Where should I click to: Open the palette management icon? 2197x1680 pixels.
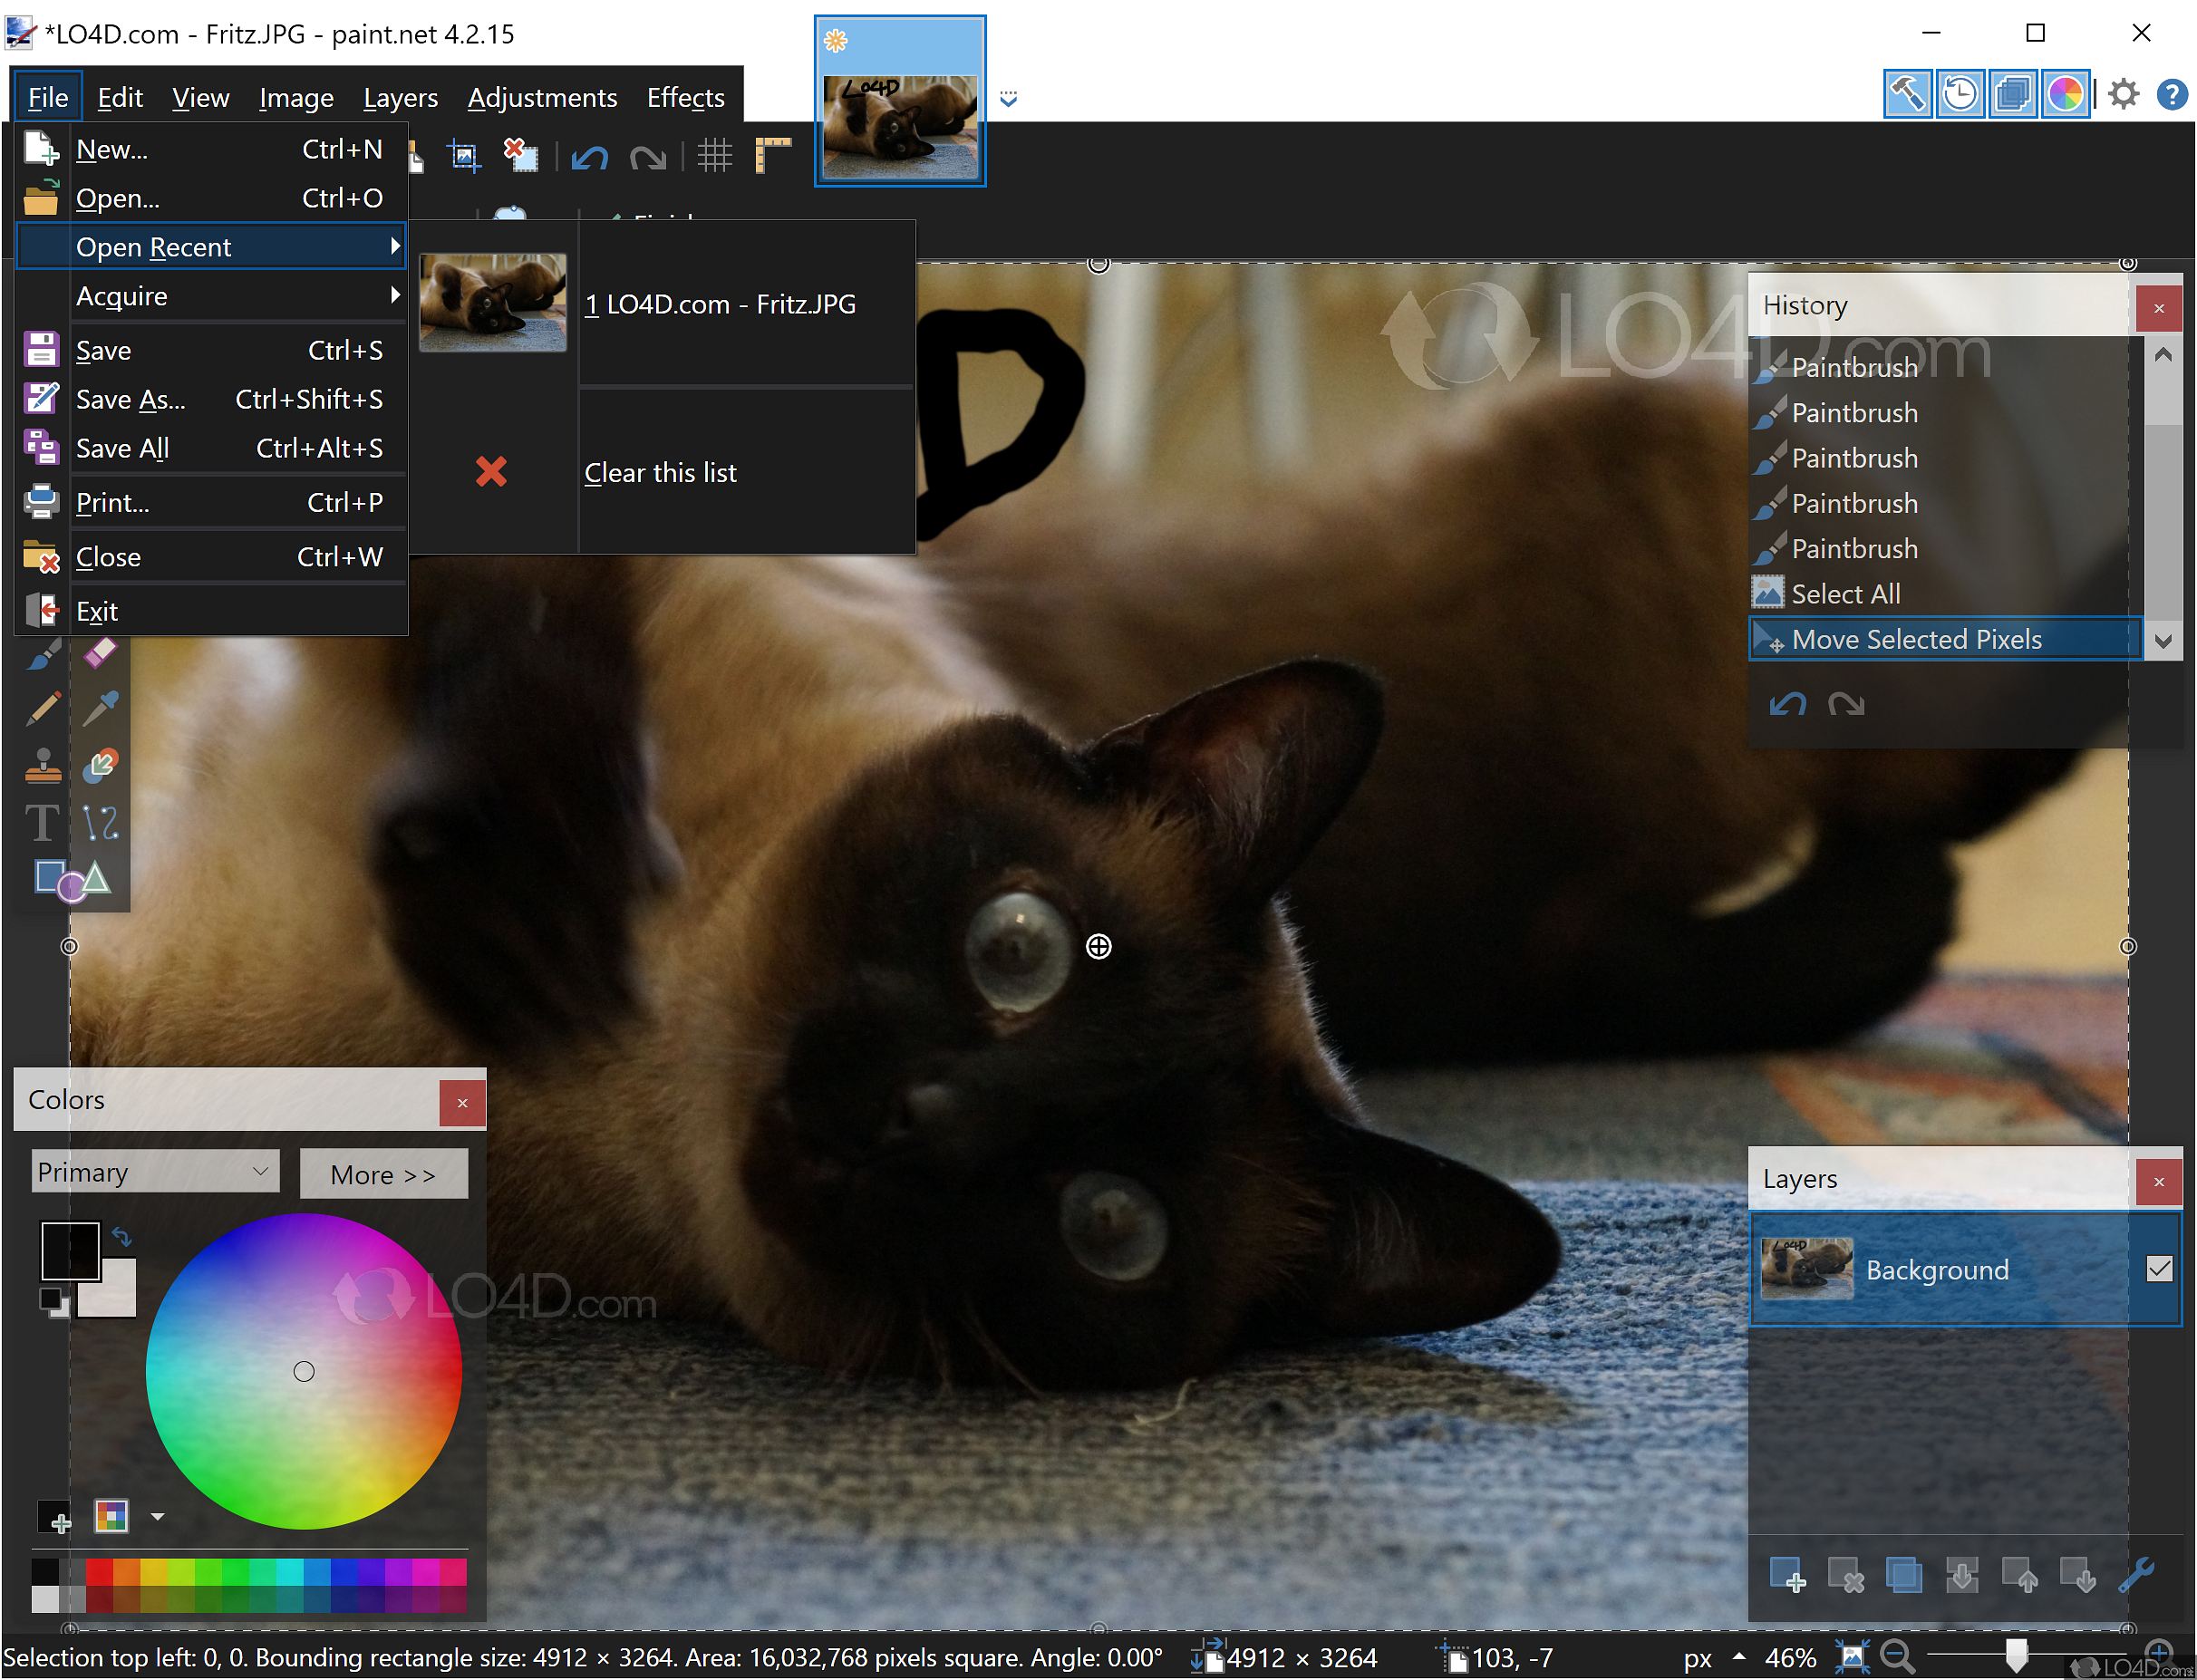pyautogui.click(x=111, y=1516)
